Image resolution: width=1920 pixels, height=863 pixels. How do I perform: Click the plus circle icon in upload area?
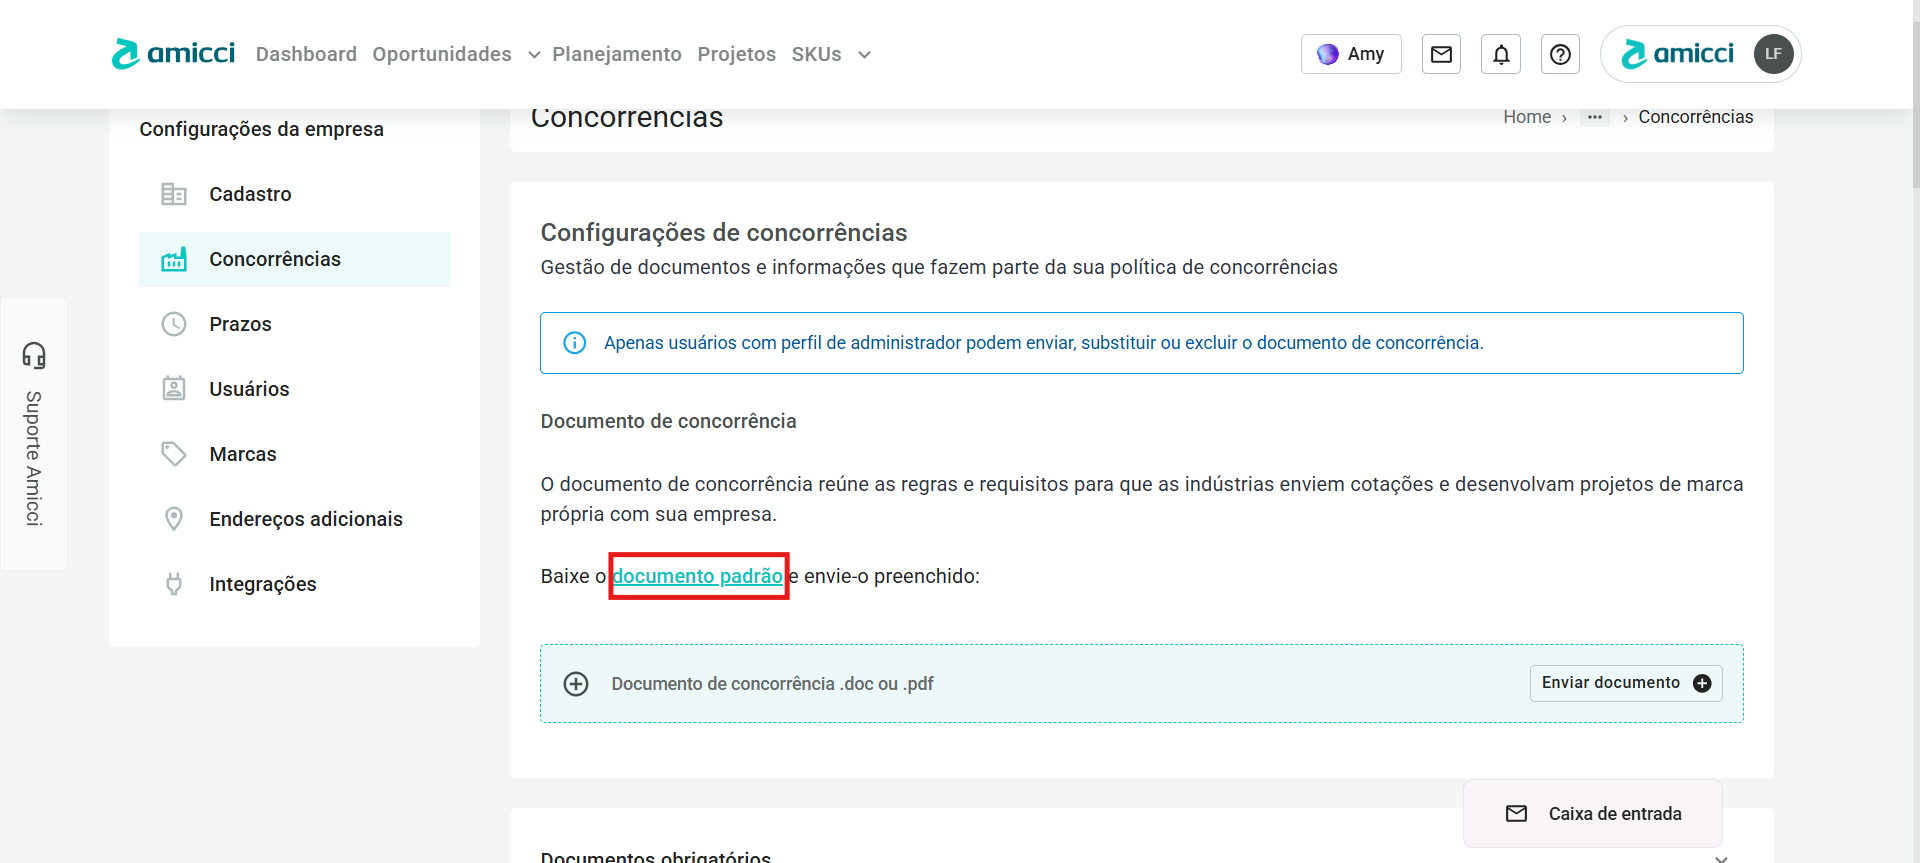pyautogui.click(x=576, y=684)
